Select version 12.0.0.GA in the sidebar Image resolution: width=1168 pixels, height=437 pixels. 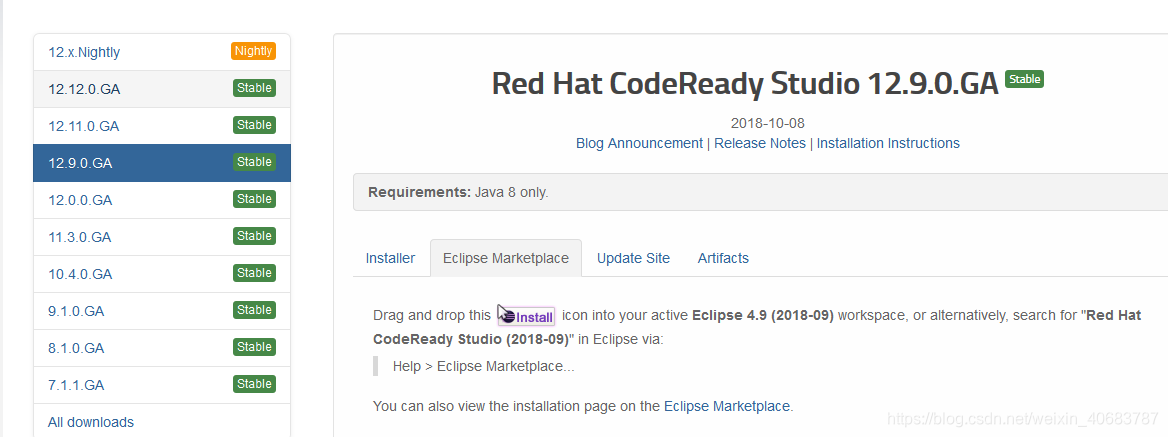point(162,200)
